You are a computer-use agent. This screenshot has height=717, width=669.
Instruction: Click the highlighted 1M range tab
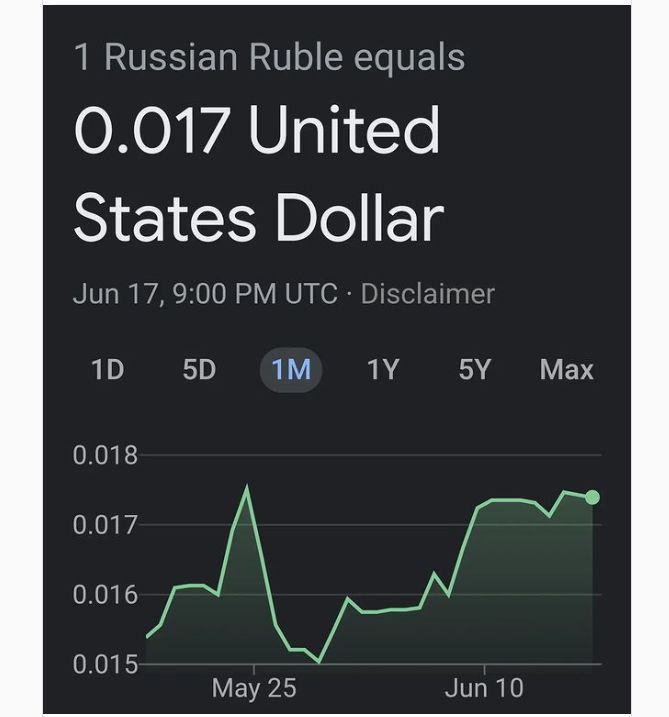click(x=291, y=370)
